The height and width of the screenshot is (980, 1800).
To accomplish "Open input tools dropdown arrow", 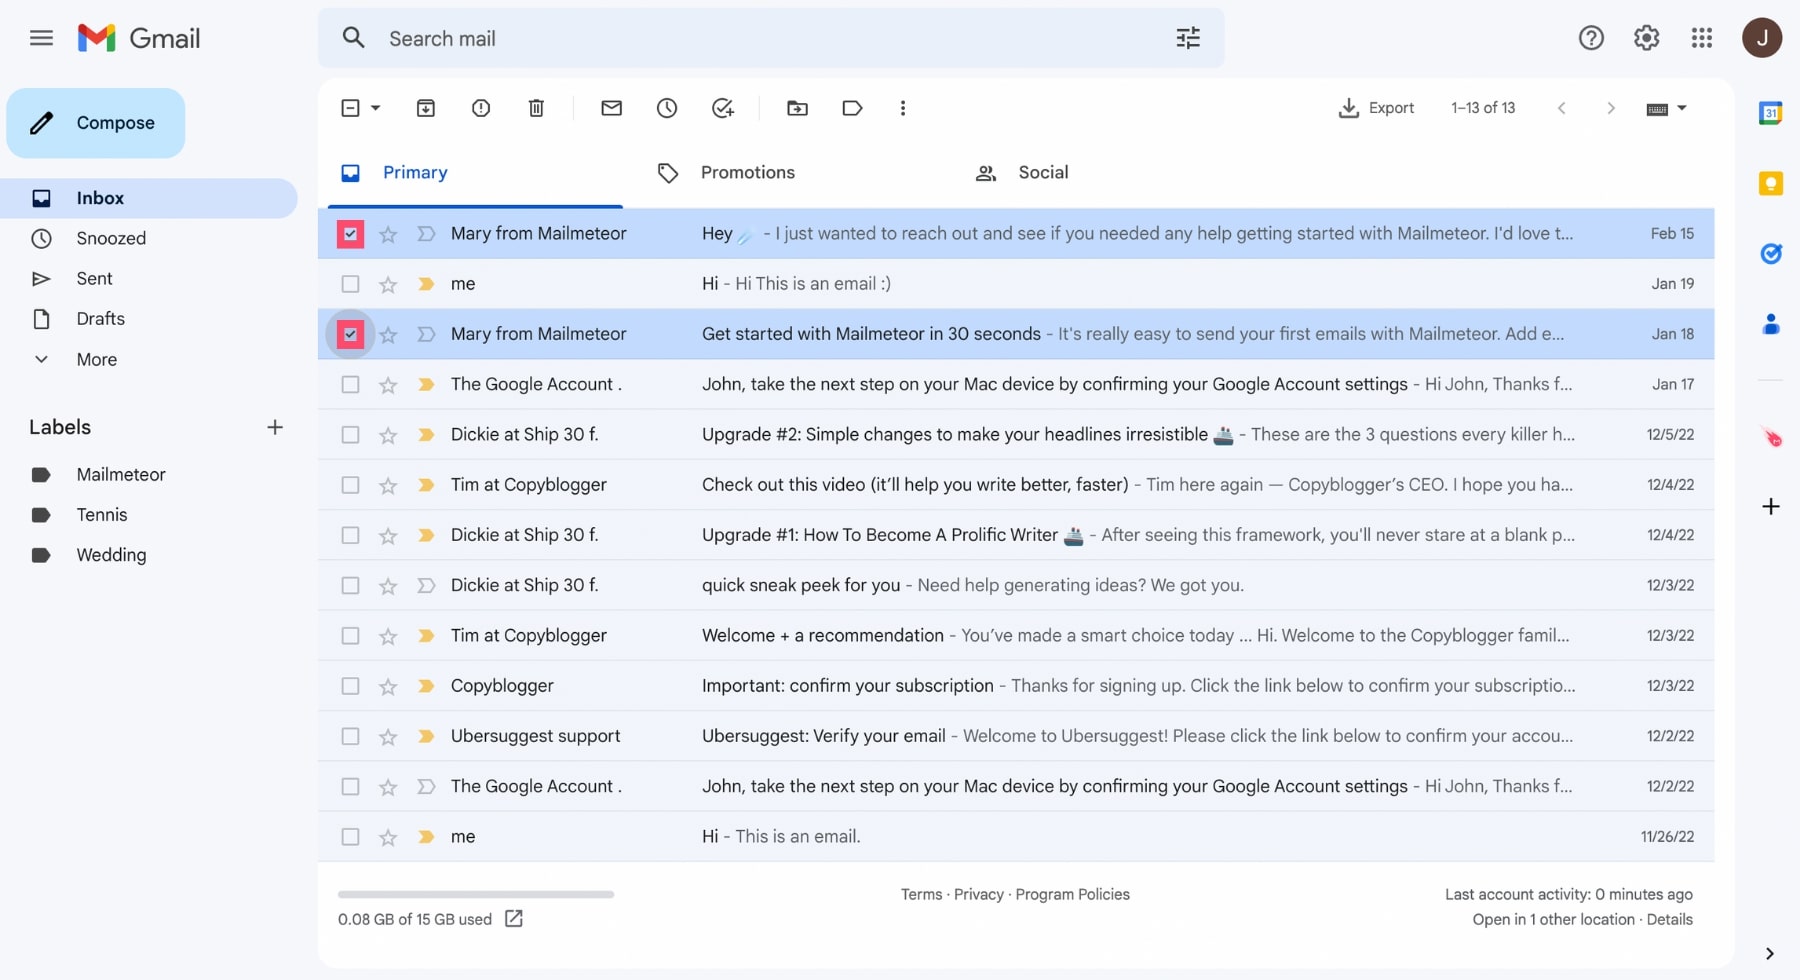I will 1682,108.
